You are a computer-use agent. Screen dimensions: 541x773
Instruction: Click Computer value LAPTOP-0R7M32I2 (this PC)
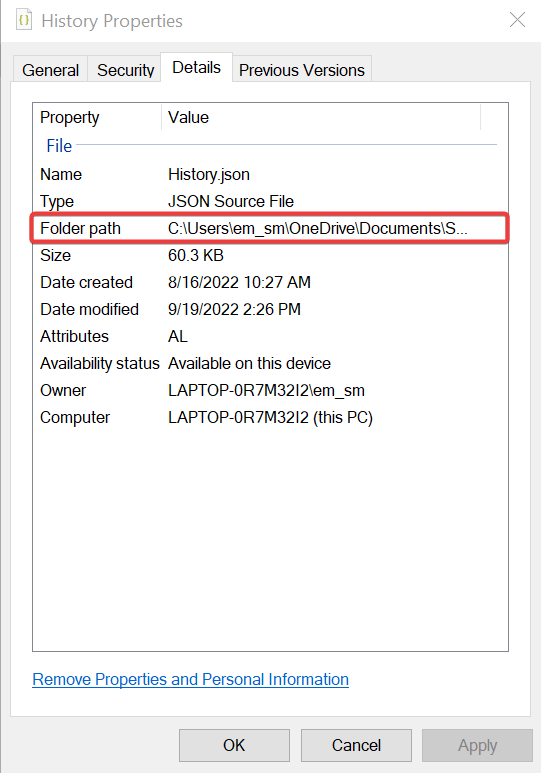[270, 418]
